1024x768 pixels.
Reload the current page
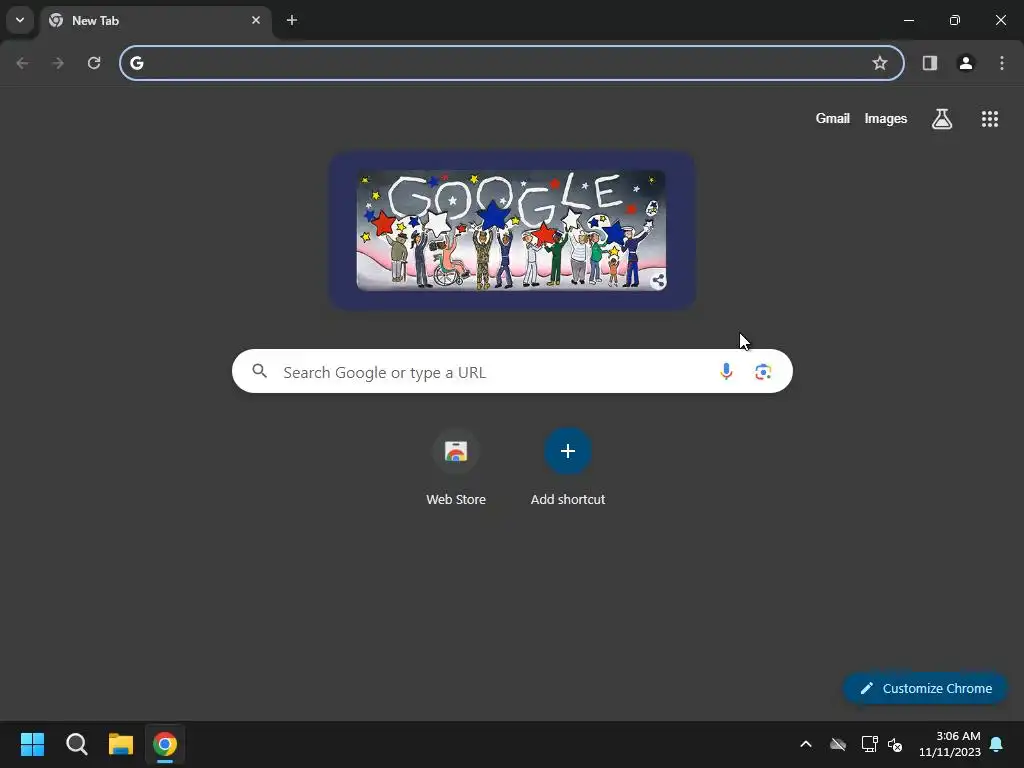(x=94, y=63)
